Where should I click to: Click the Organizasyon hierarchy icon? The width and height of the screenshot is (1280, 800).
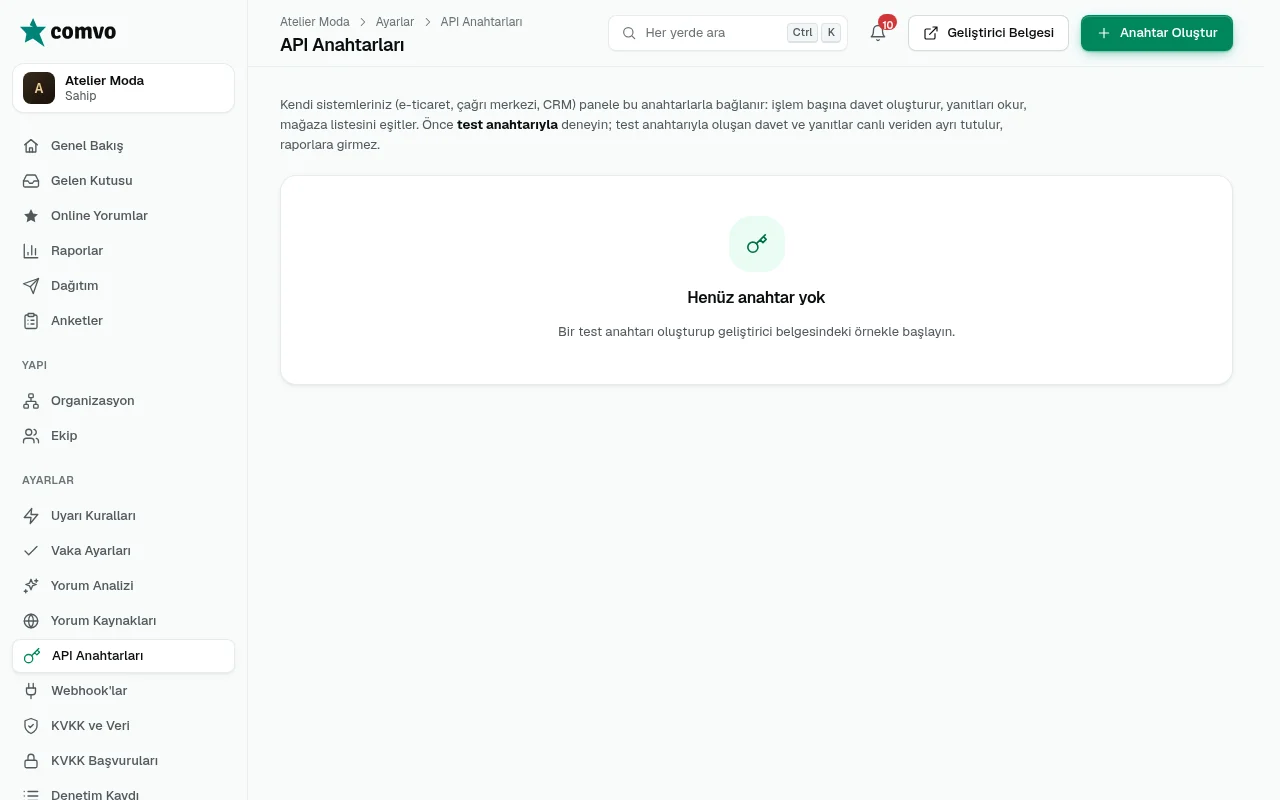(x=31, y=401)
